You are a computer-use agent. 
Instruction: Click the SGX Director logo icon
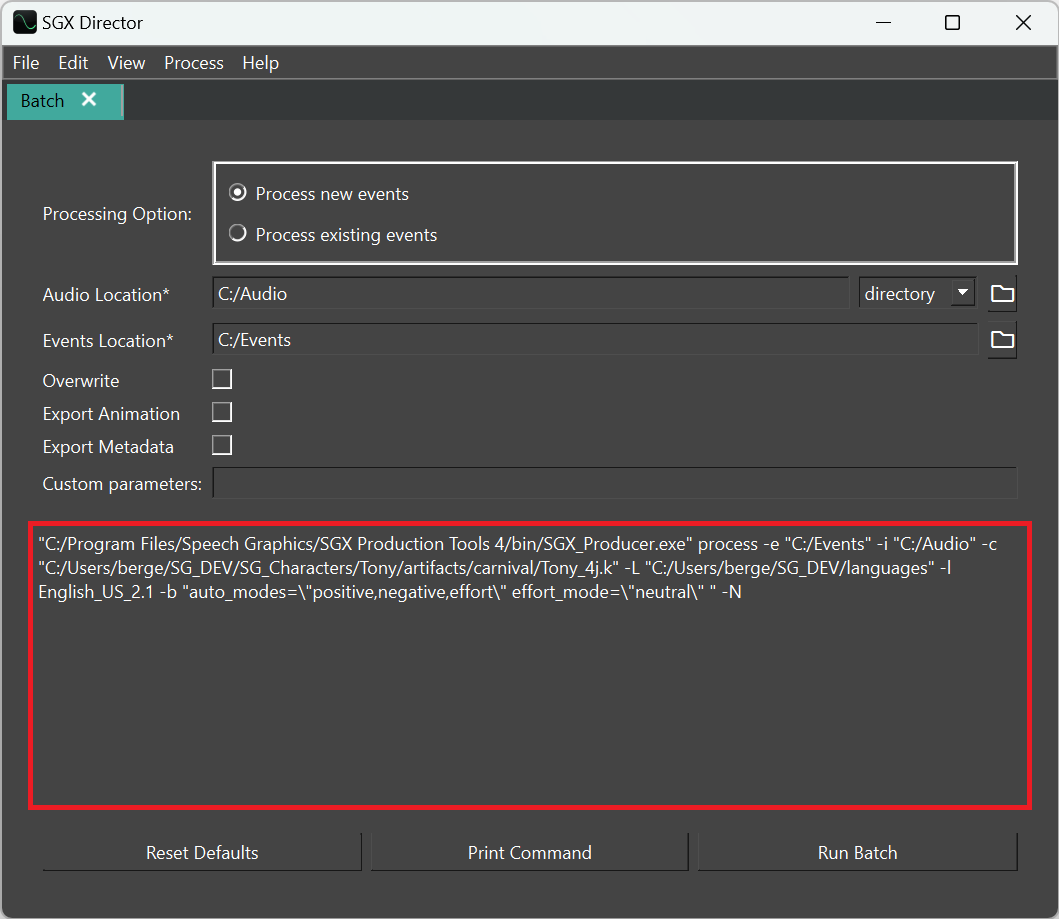24,21
